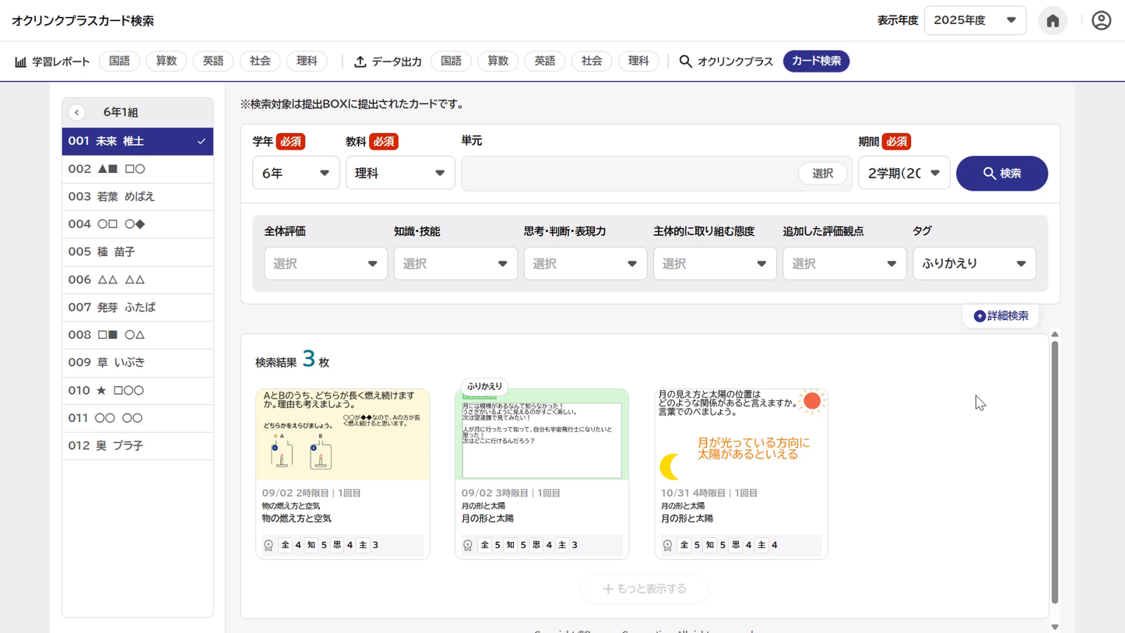Open the 表示年度 2025年度 dropdown
The width and height of the screenshot is (1125, 633).
(974, 21)
